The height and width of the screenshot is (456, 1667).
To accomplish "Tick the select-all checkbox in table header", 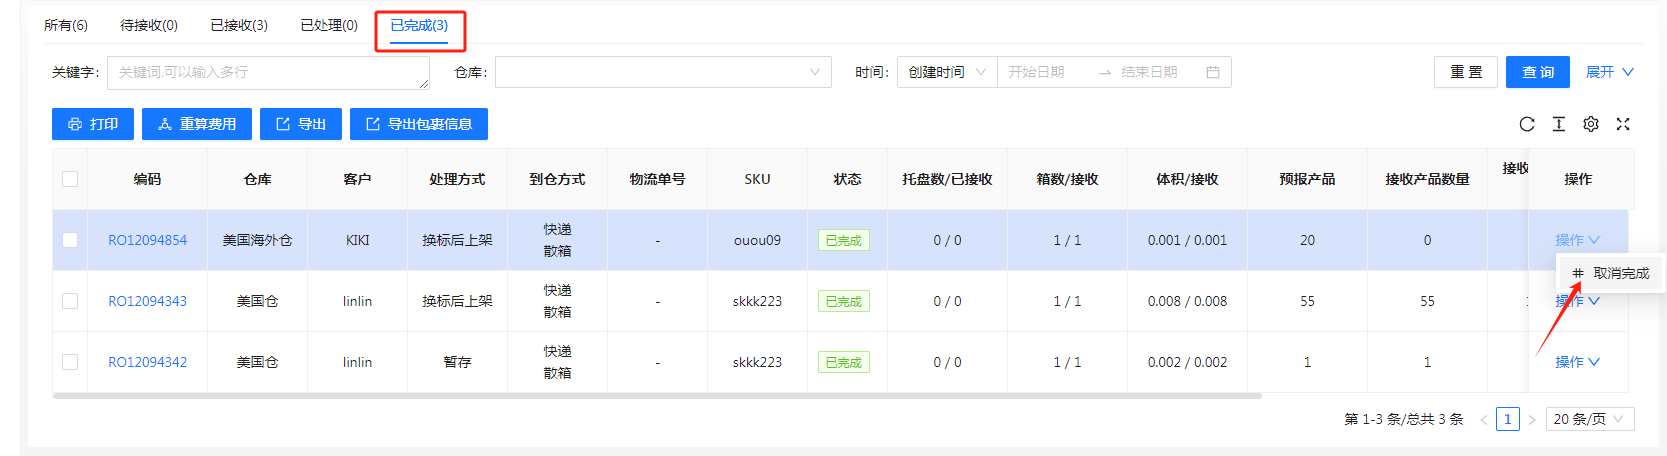I will [70, 179].
